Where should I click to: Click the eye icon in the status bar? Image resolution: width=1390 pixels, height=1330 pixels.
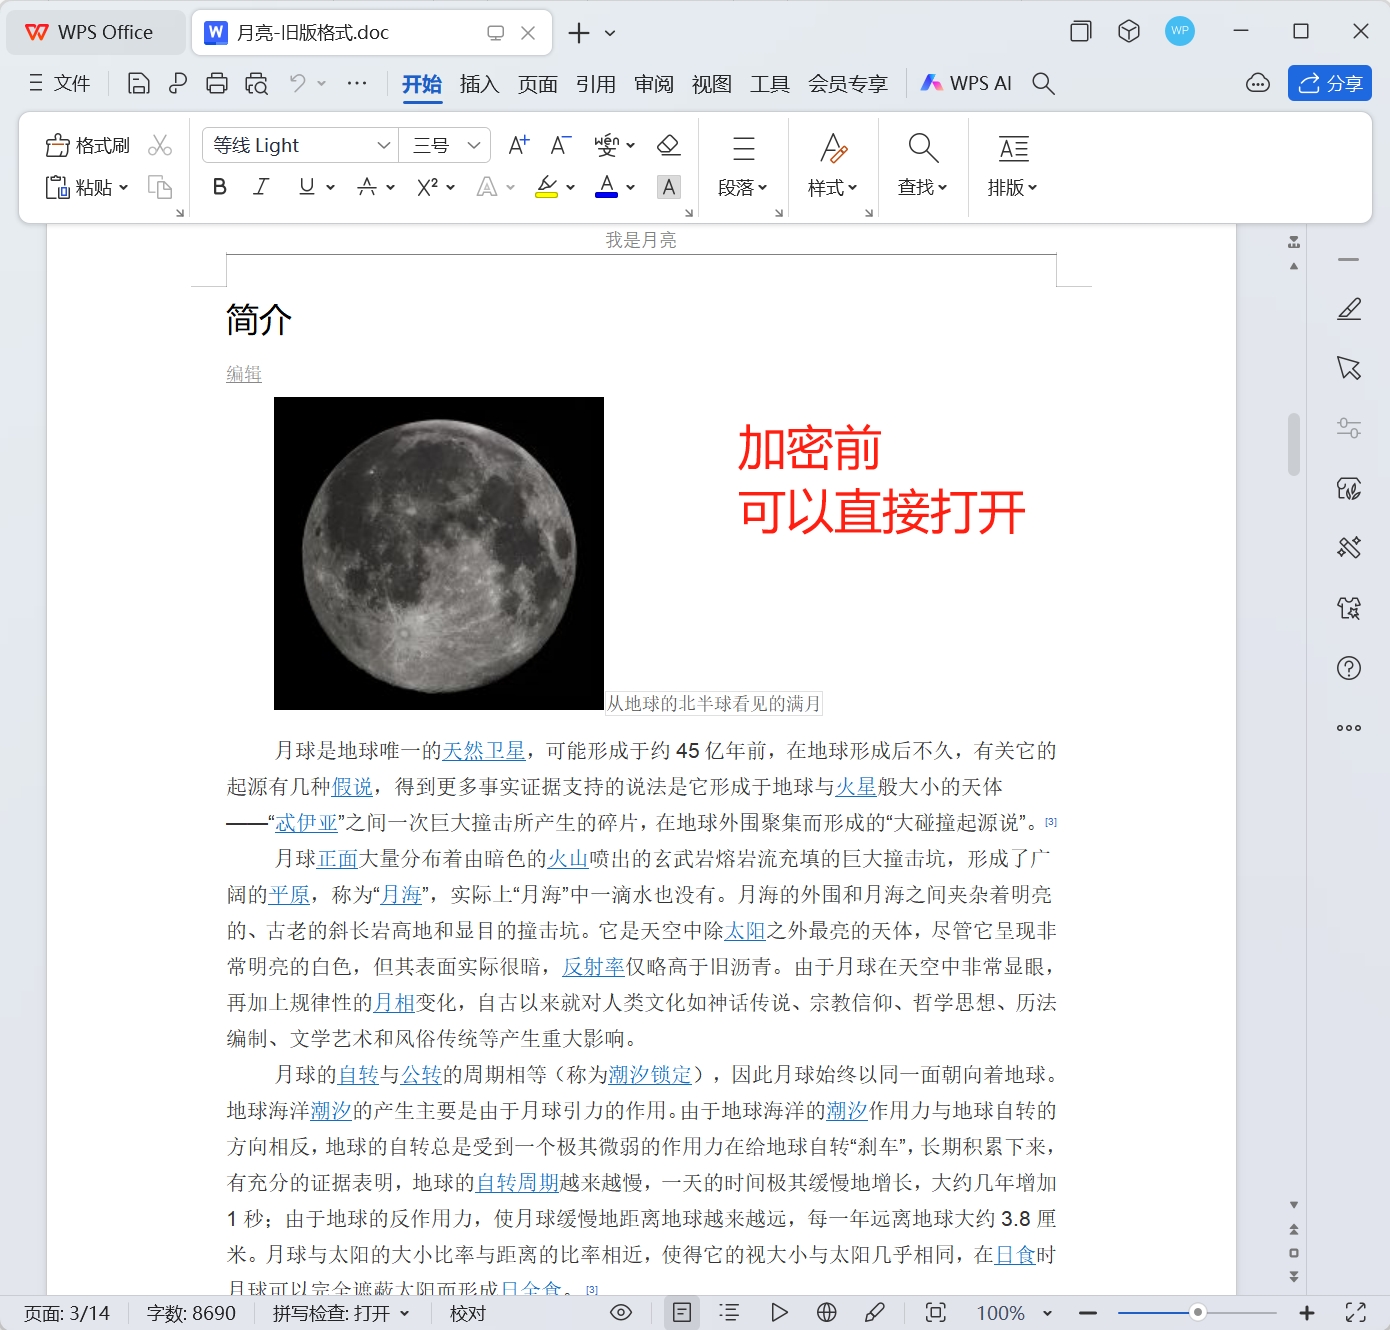(620, 1312)
